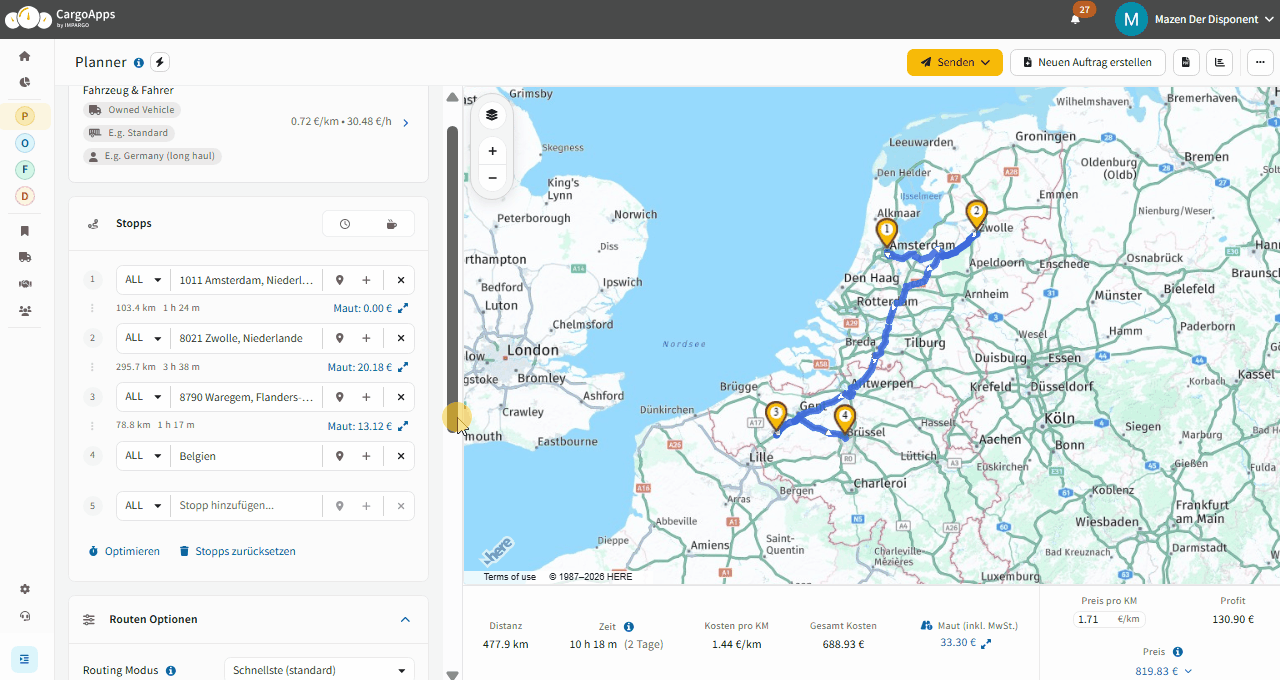The image size is (1280, 680).
Task: Open the Senden dropdown button
Action: pyautogui.click(x=955, y=62)
